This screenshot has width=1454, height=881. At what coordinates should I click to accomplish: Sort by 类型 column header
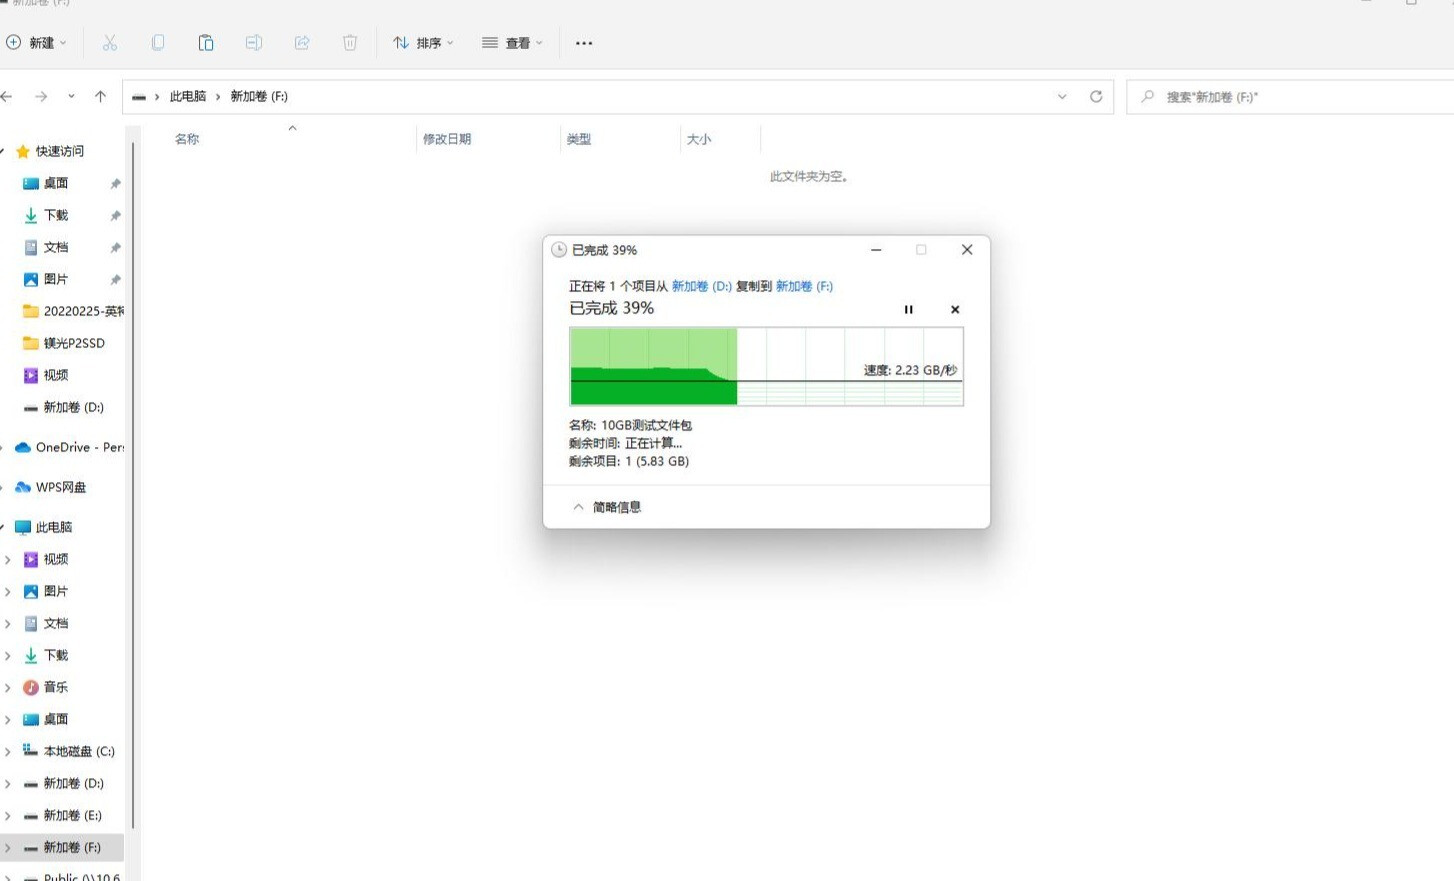coord(579,139)
